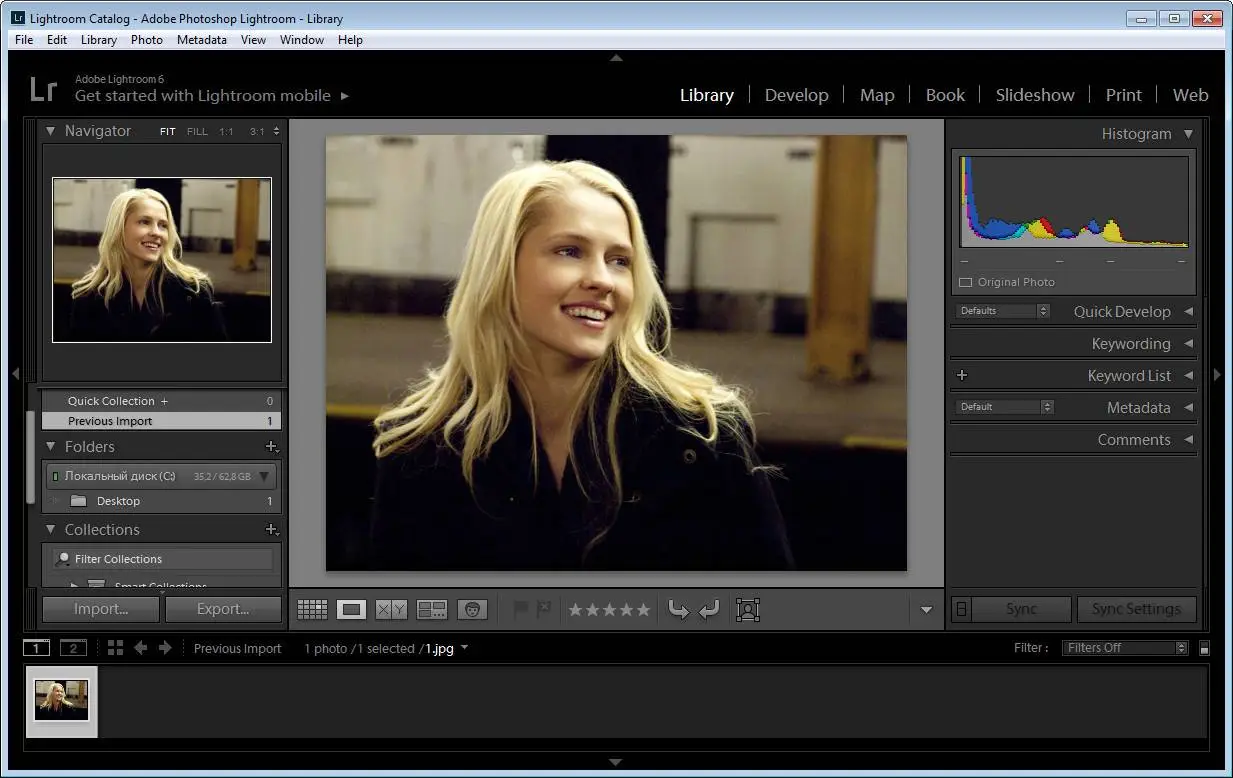The width and height of the screenshot is (1233, 778).
Task: Open the Library menu
Action: pos(99,40)
